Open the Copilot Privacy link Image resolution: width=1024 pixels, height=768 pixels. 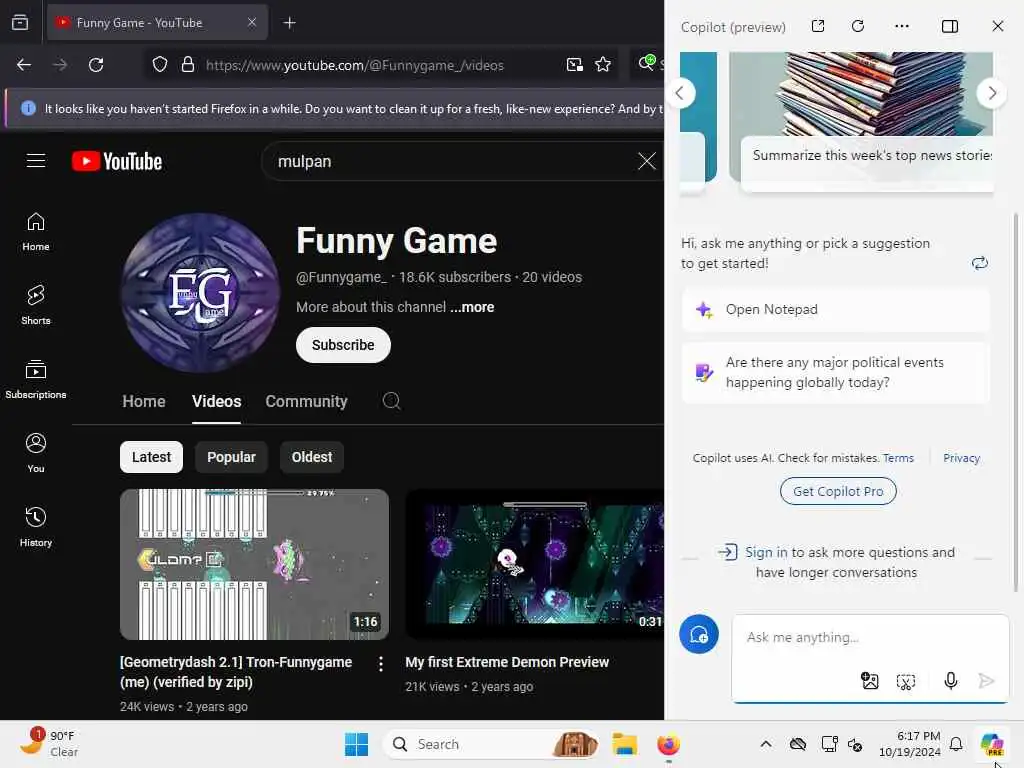(961, 458)
